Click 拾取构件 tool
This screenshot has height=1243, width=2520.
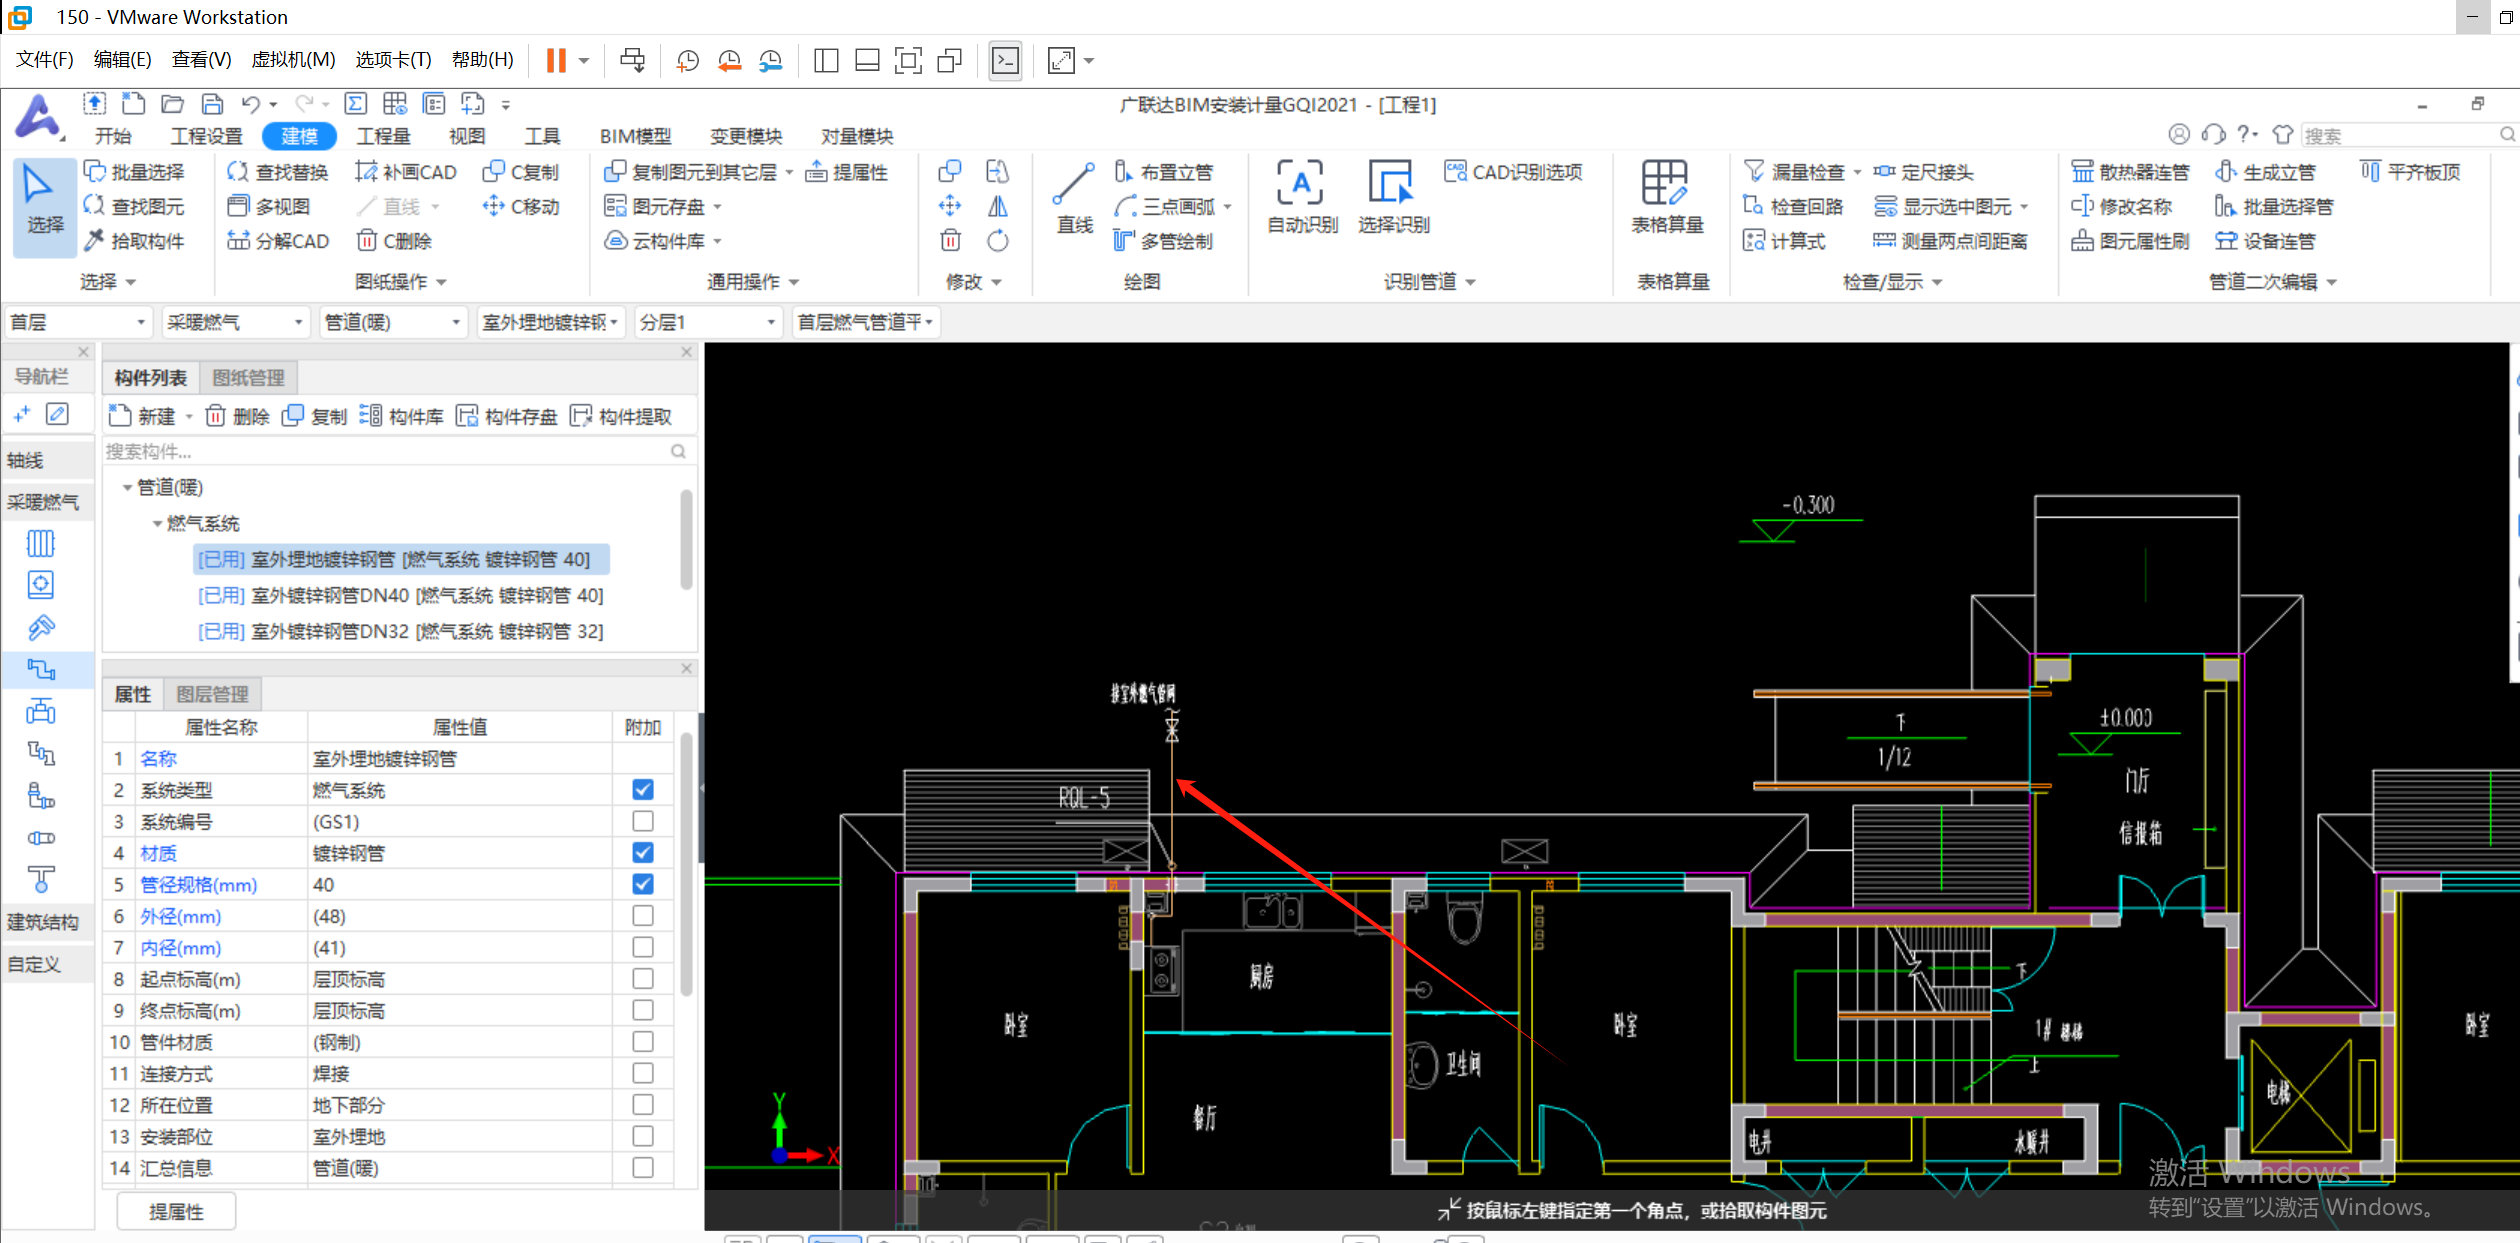pos(134,241)
